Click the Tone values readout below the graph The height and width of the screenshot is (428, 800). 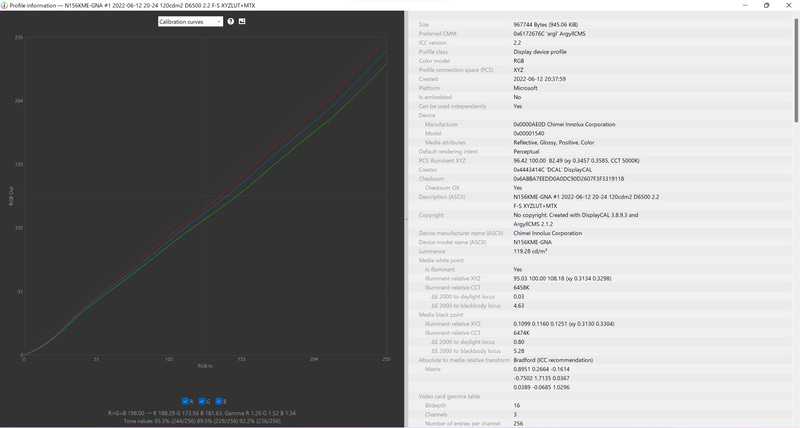click(202, 421)
